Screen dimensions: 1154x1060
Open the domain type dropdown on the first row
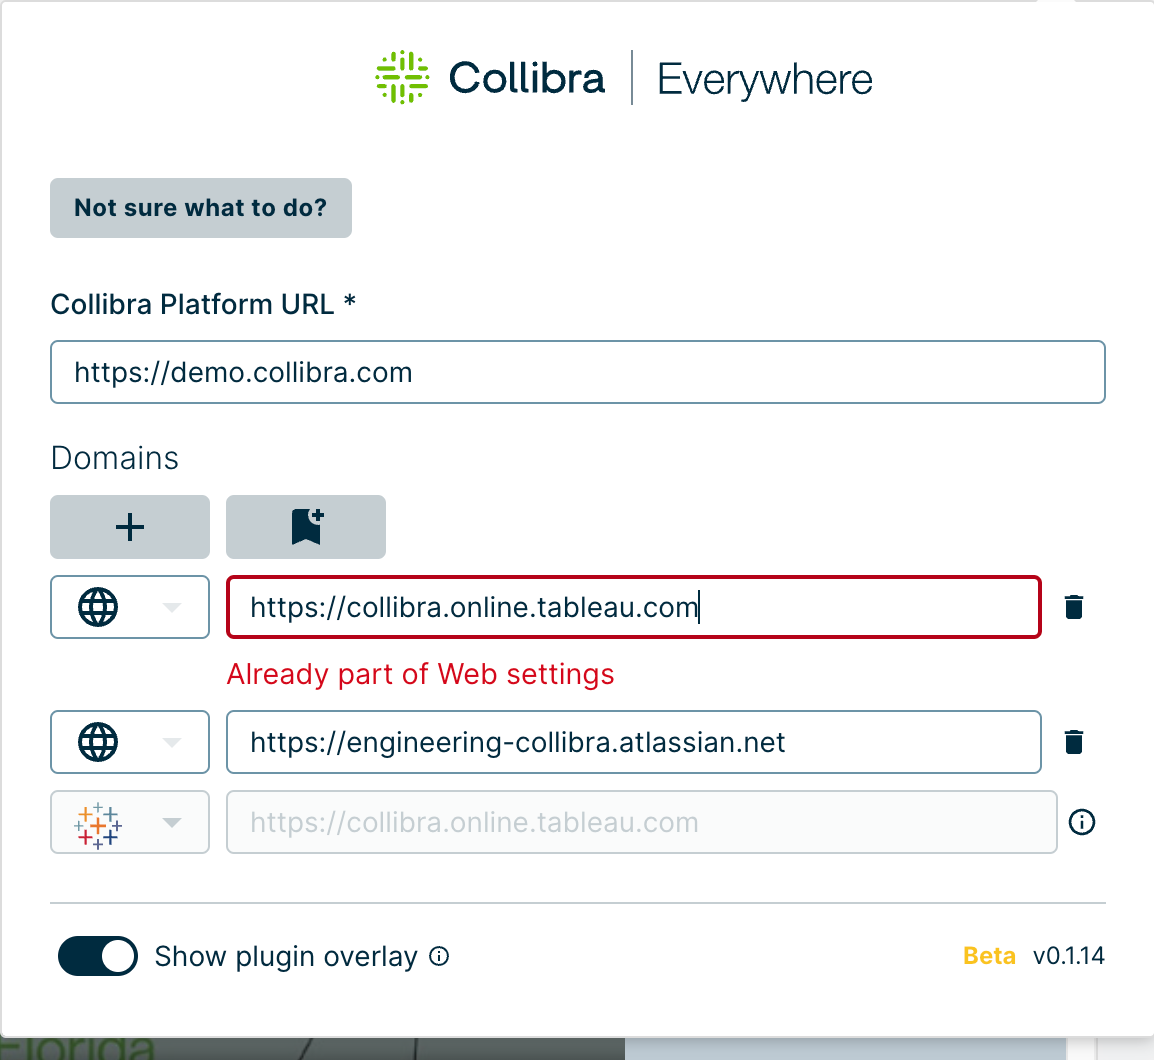[x=170, y=607]
